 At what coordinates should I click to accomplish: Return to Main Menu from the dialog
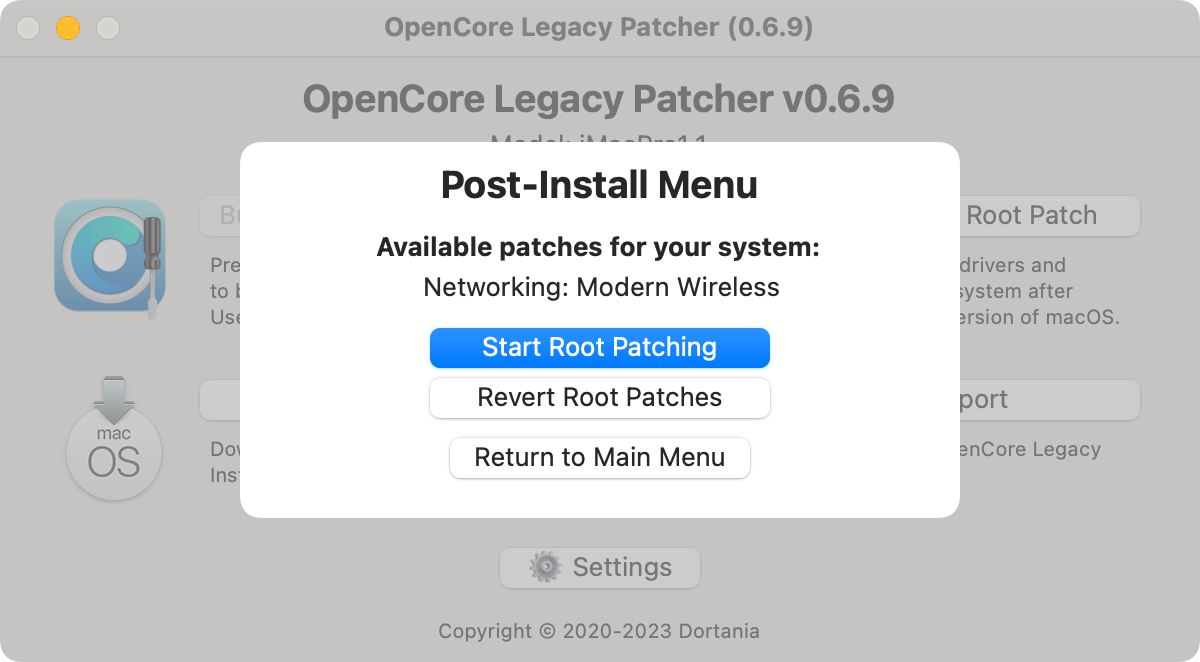(x=600, y=458)
